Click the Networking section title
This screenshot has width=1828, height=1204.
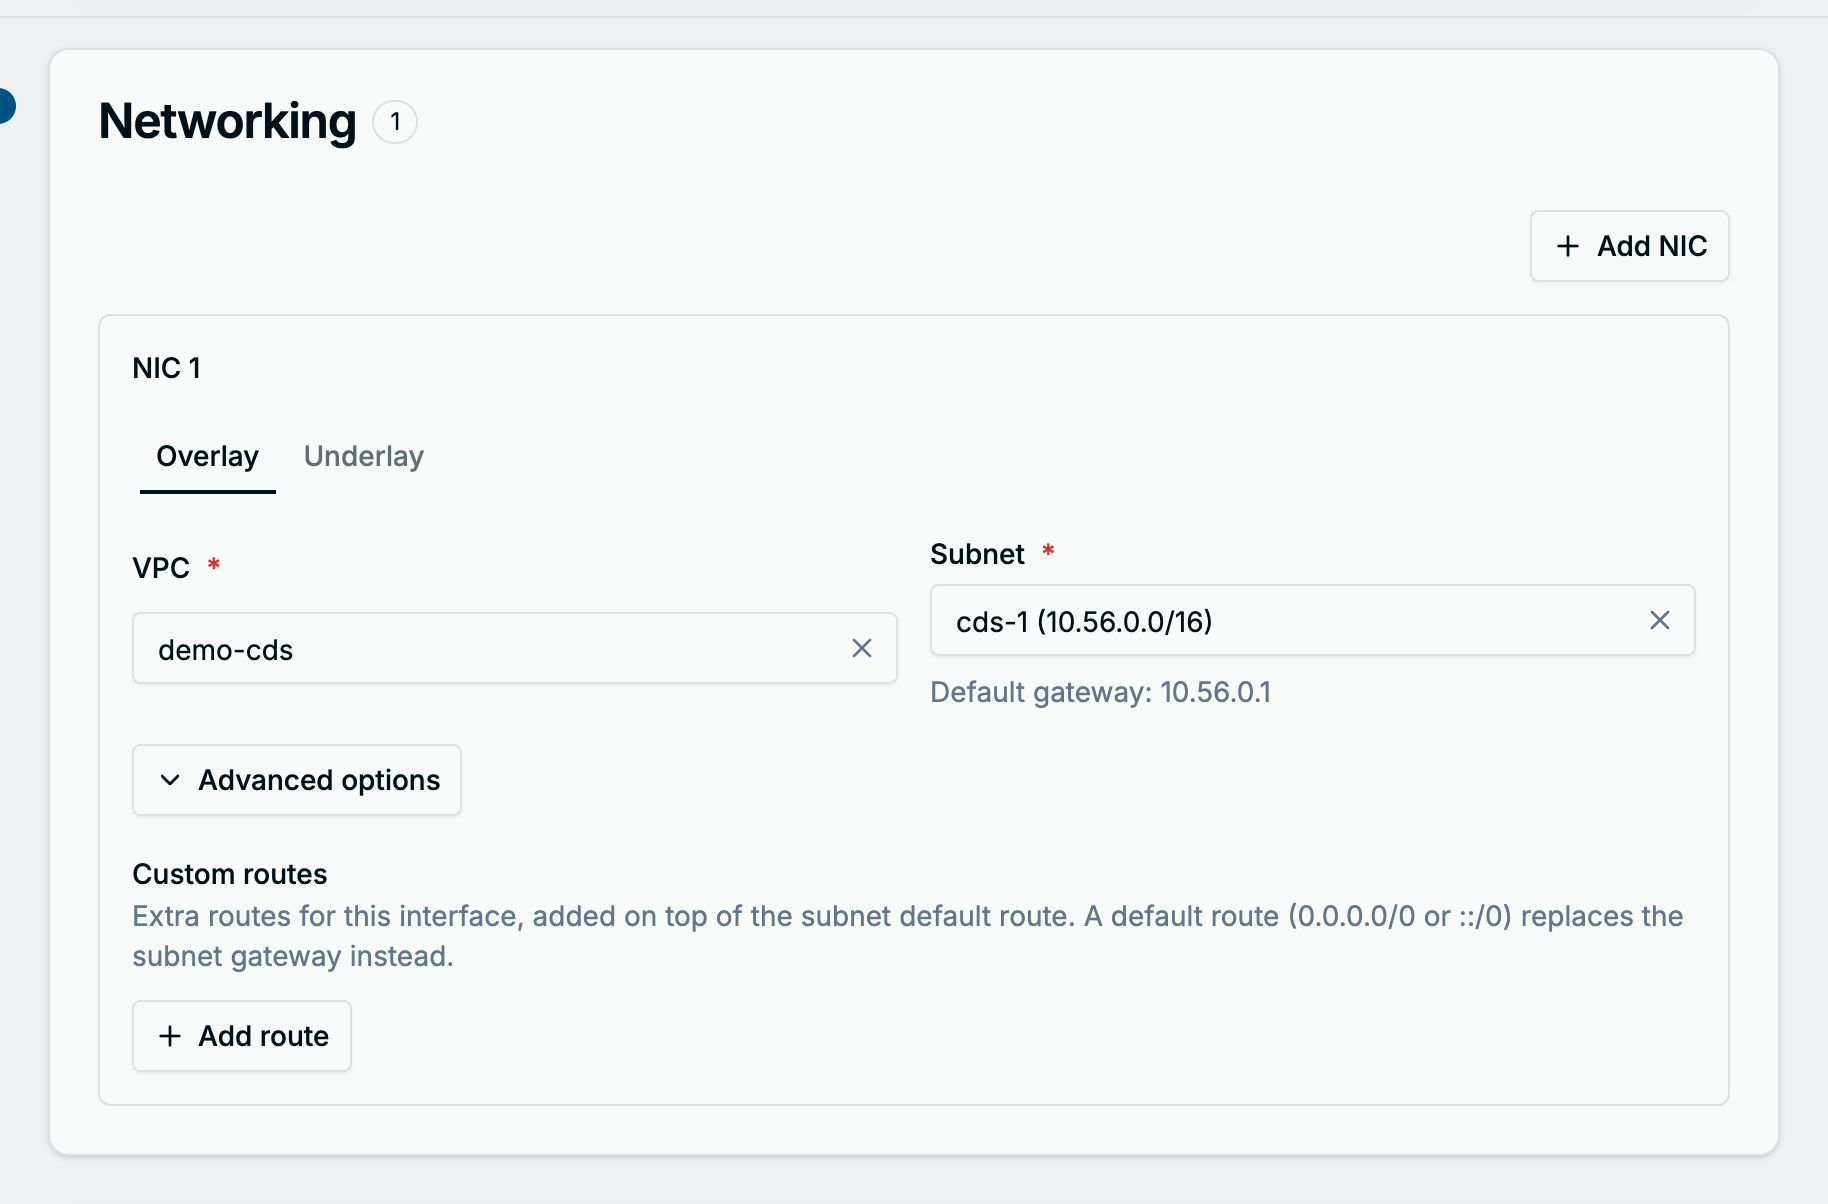click(x=227, y=122)
